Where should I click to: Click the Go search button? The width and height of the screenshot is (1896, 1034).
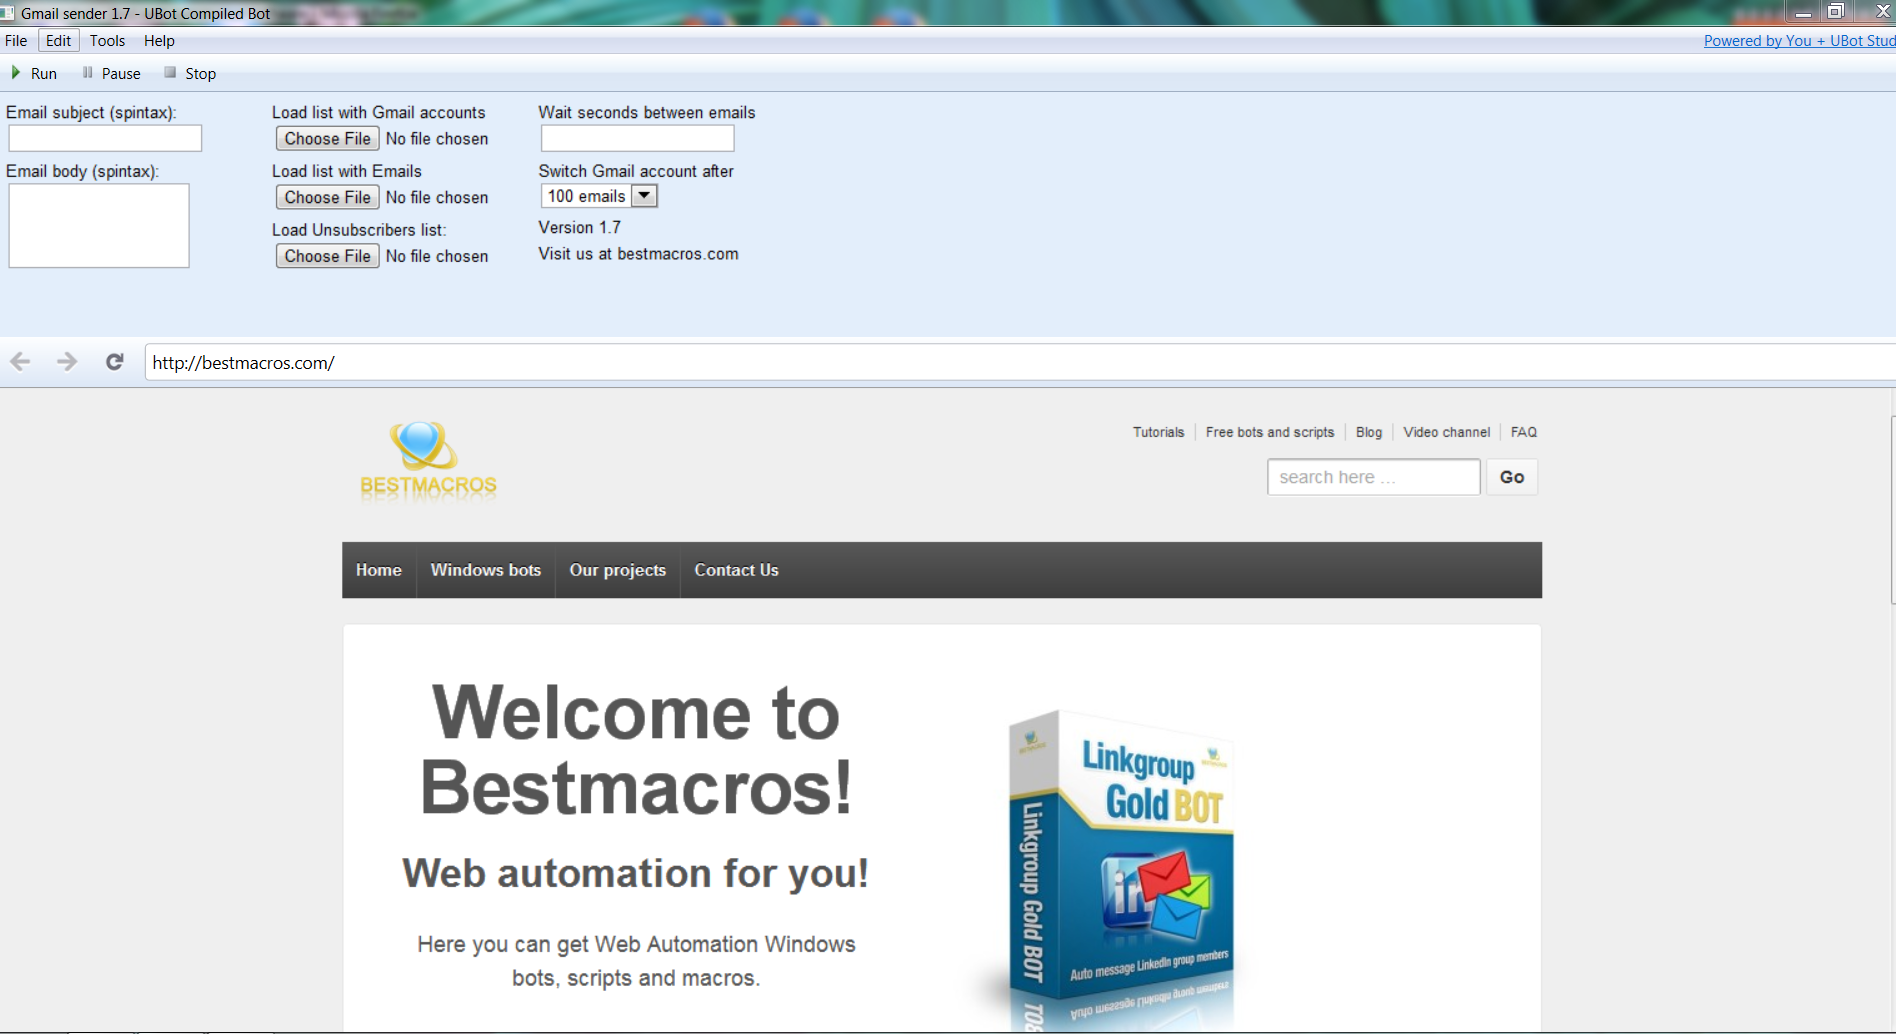(1512, 477)
